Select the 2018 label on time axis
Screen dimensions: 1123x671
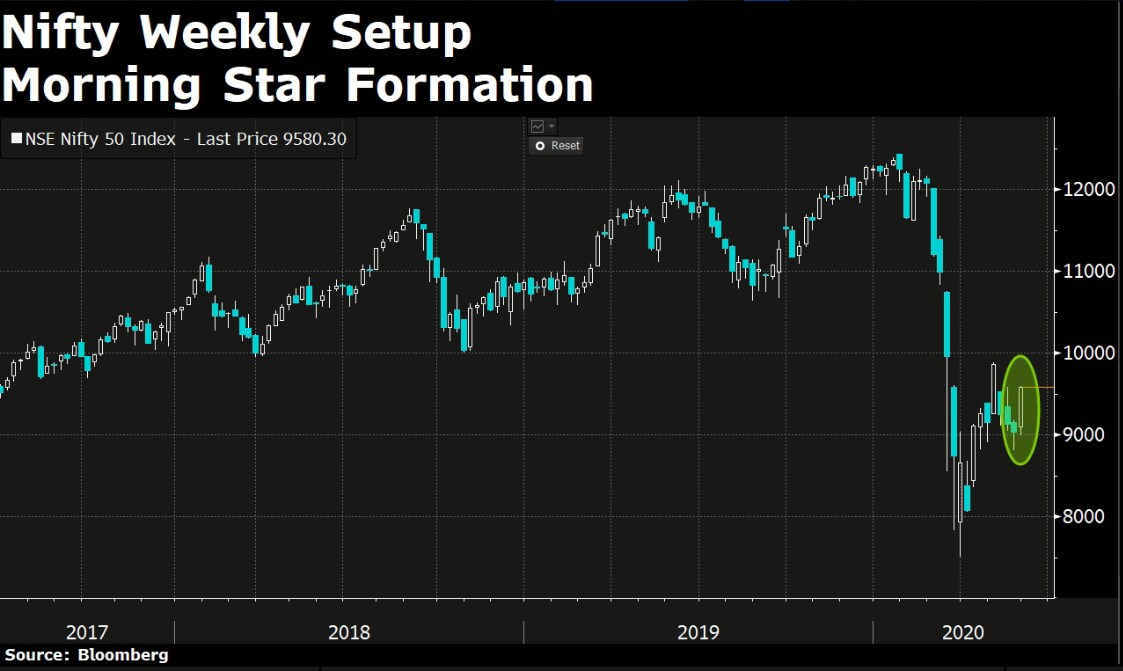[348, 632]
